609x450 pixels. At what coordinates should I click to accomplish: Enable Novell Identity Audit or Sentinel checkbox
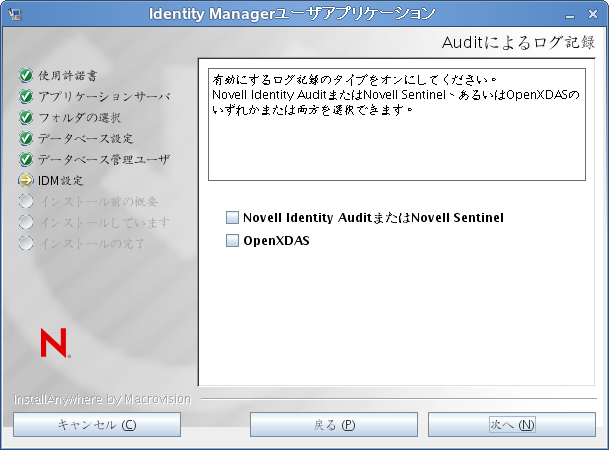[x=232, y=217]
